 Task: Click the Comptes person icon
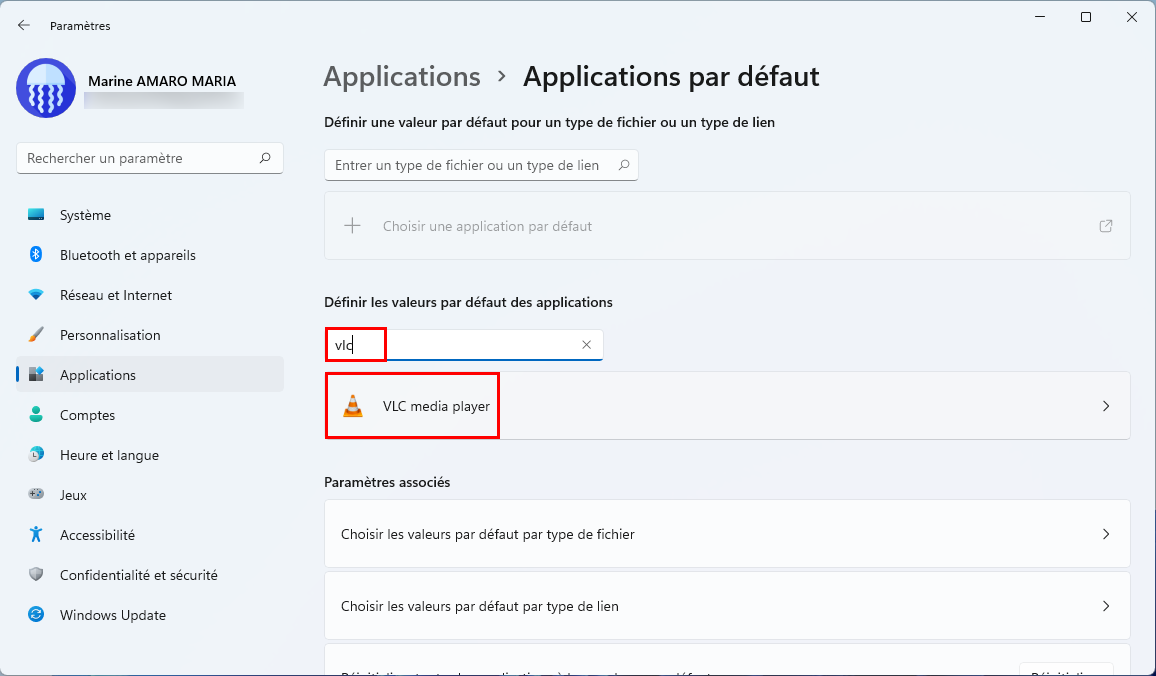(x=35, y=414)
